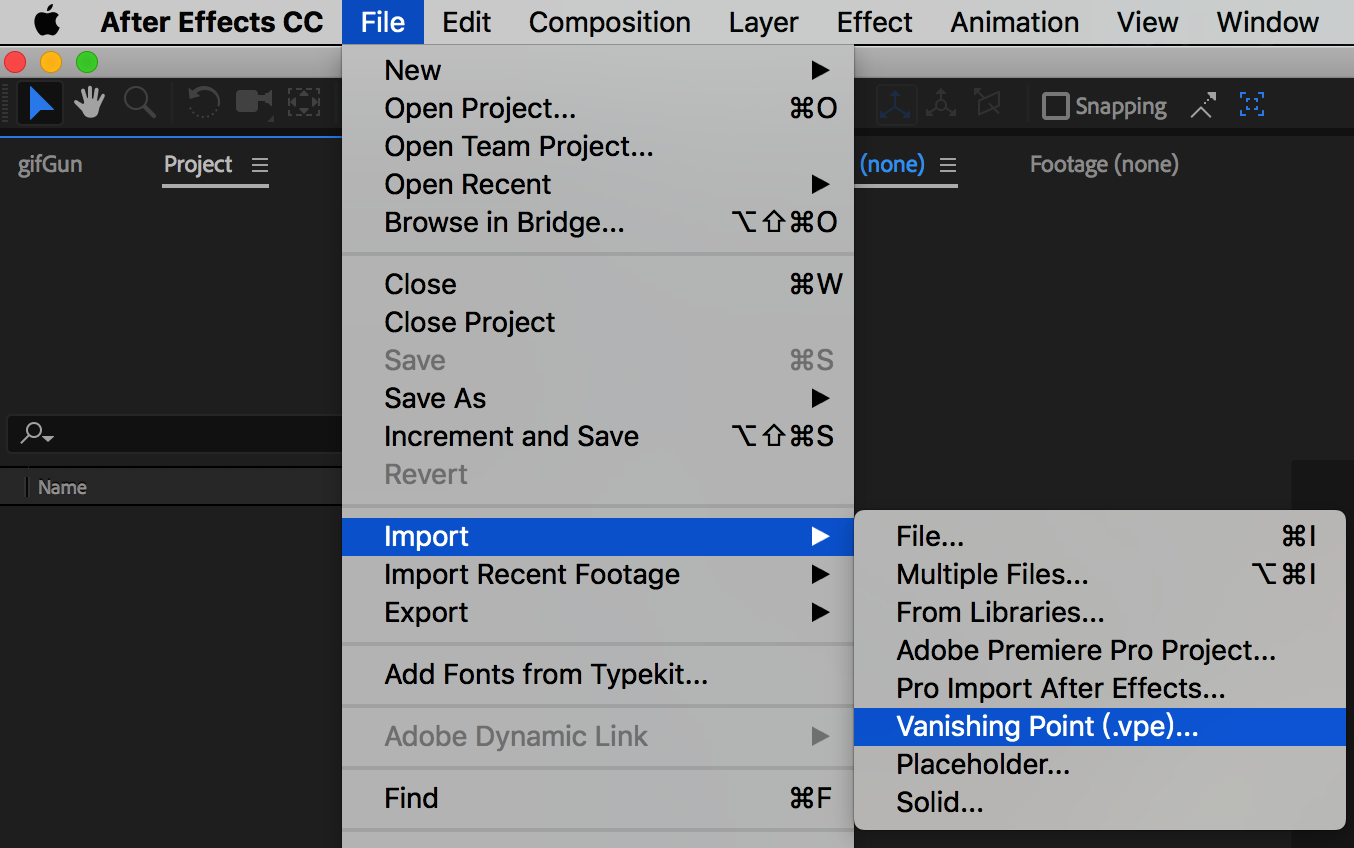The height and width of the screenshot is (848, 1354).
Task: Close the open File menu
Action: click(383, 22)
